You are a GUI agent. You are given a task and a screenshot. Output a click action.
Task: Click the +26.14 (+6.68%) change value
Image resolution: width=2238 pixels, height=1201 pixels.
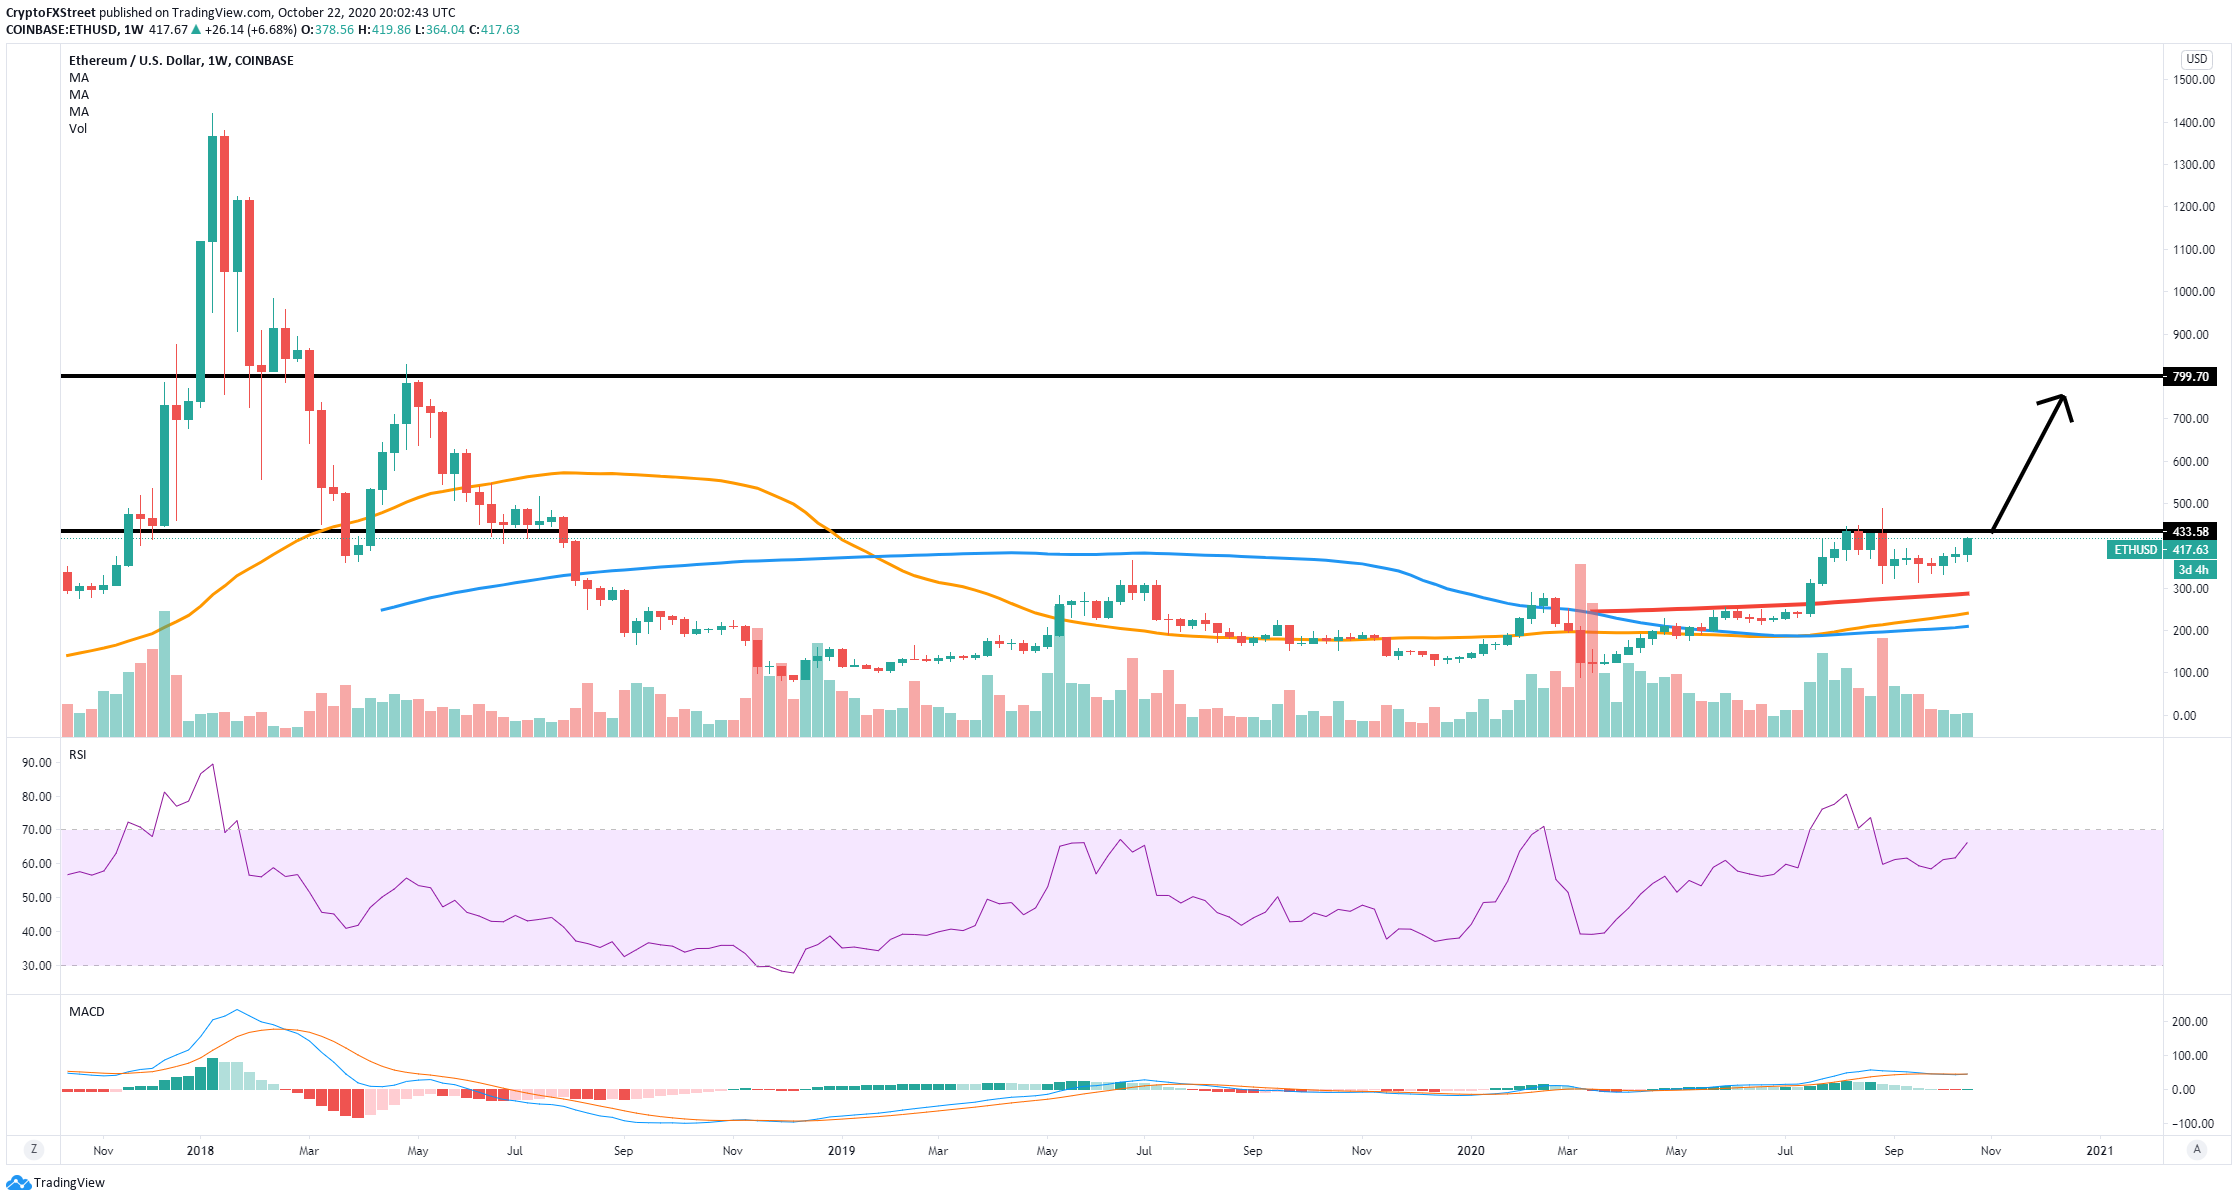tap(251, 30)
